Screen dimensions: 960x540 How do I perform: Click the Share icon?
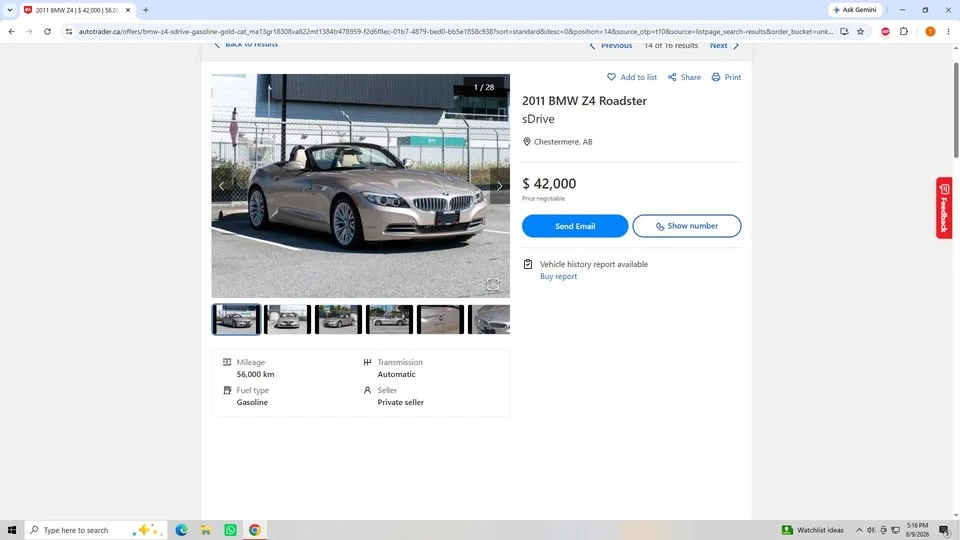[672, 77]
